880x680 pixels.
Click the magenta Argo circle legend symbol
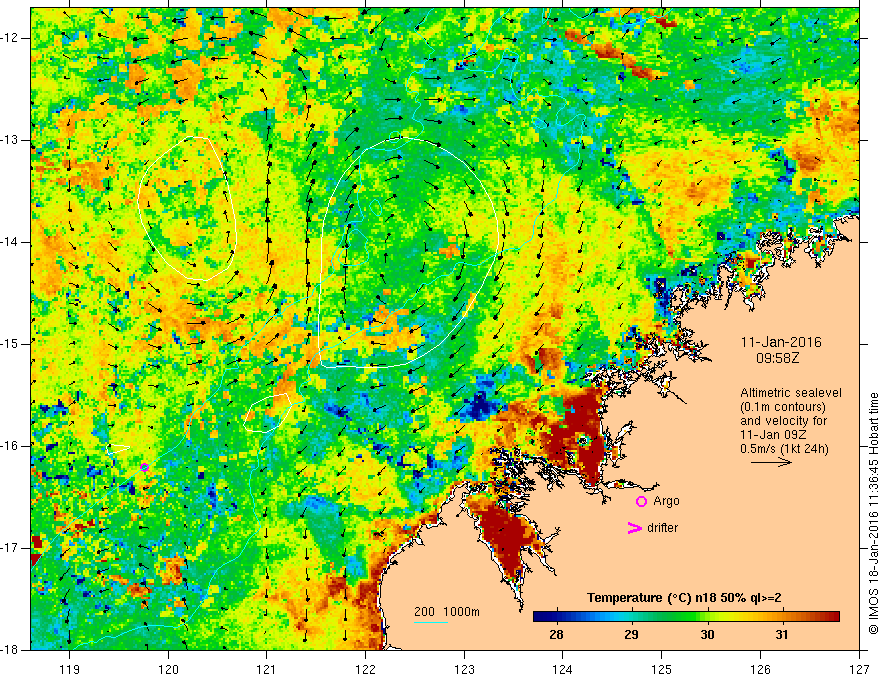pyautogui.click(x=641, y=501)
